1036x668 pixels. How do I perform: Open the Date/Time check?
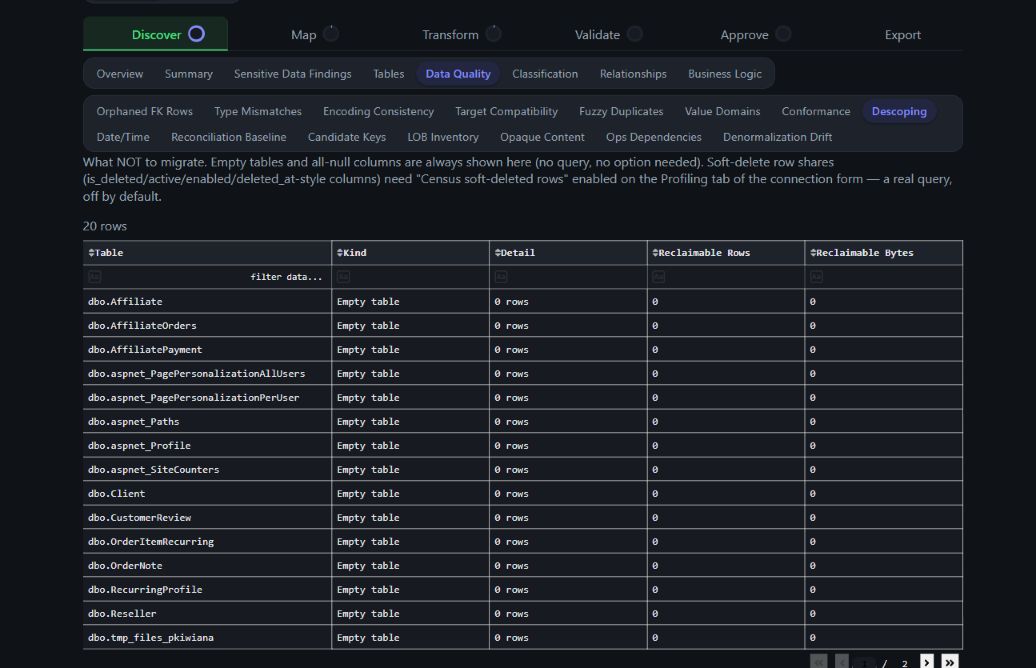click(123, 137)
